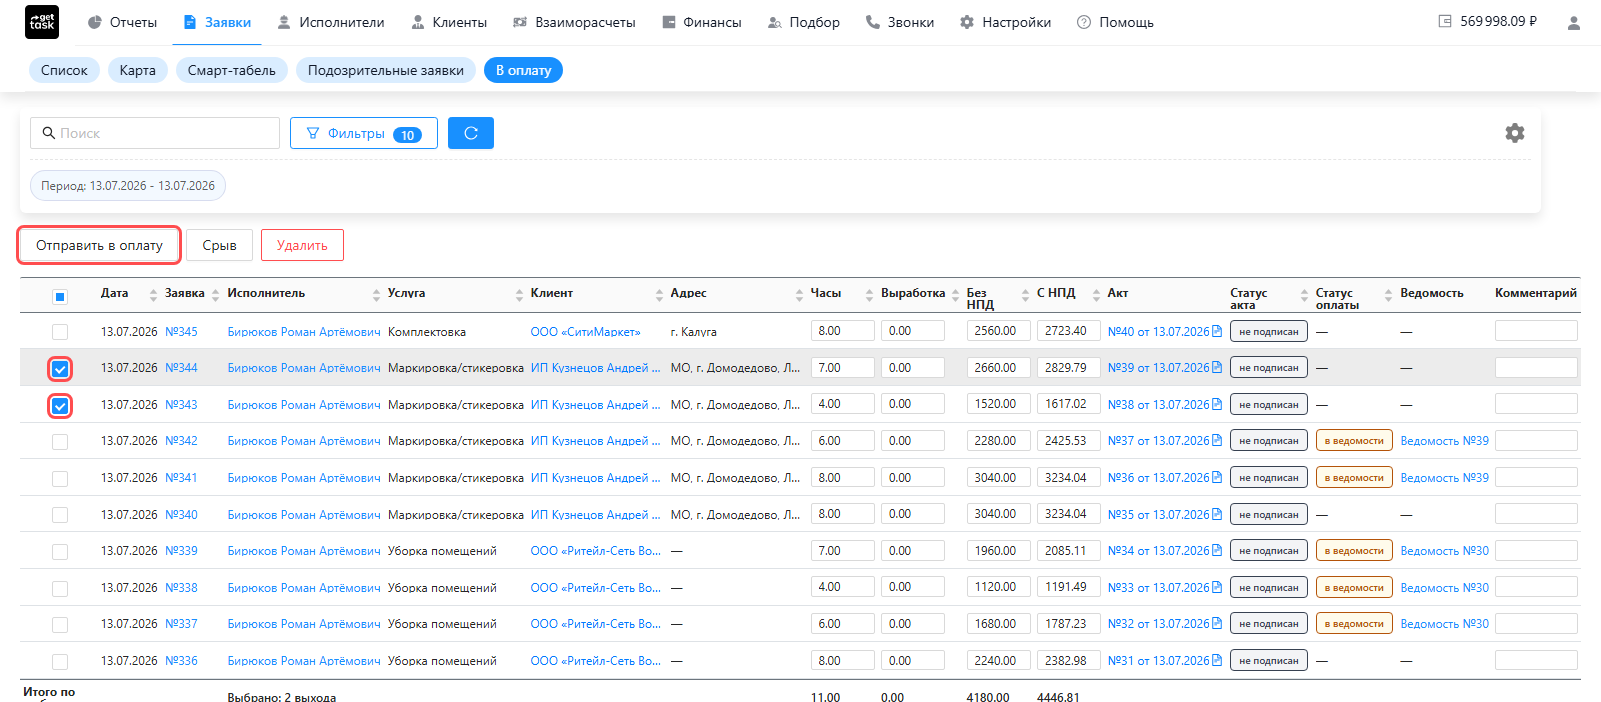
Task: Open Помощь question mark icon
Action: 1084,22
